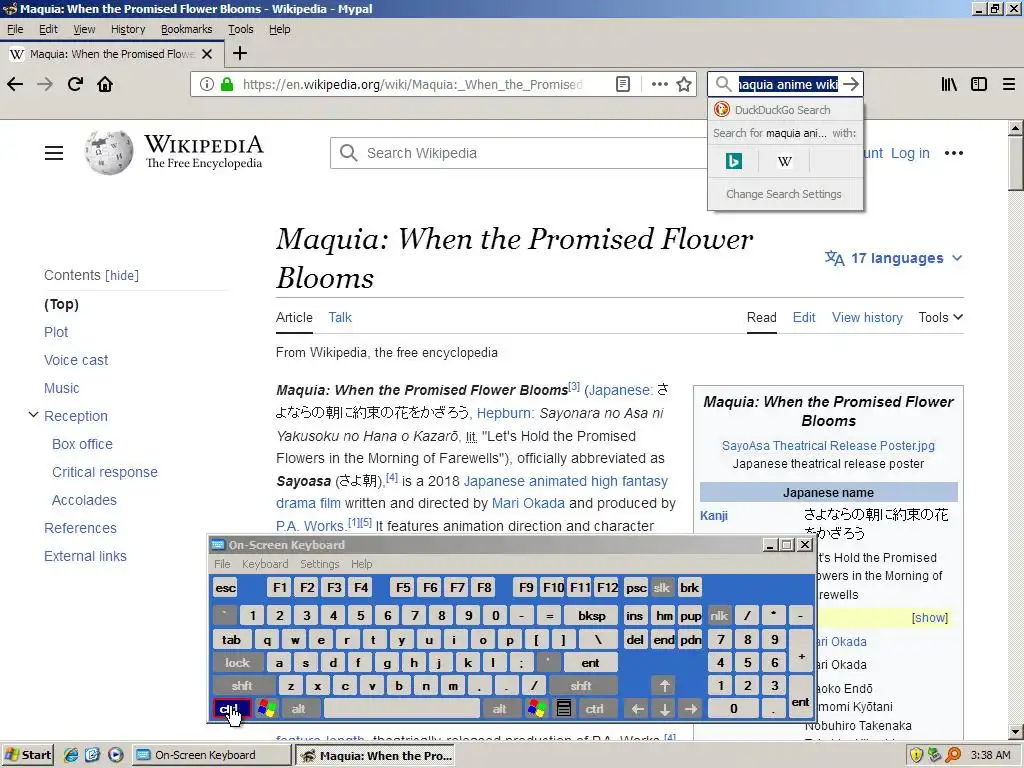Hide the Contents sidebar
Image resolution: width=1024 pixels, height=768 pixels.
coord(123,276)
